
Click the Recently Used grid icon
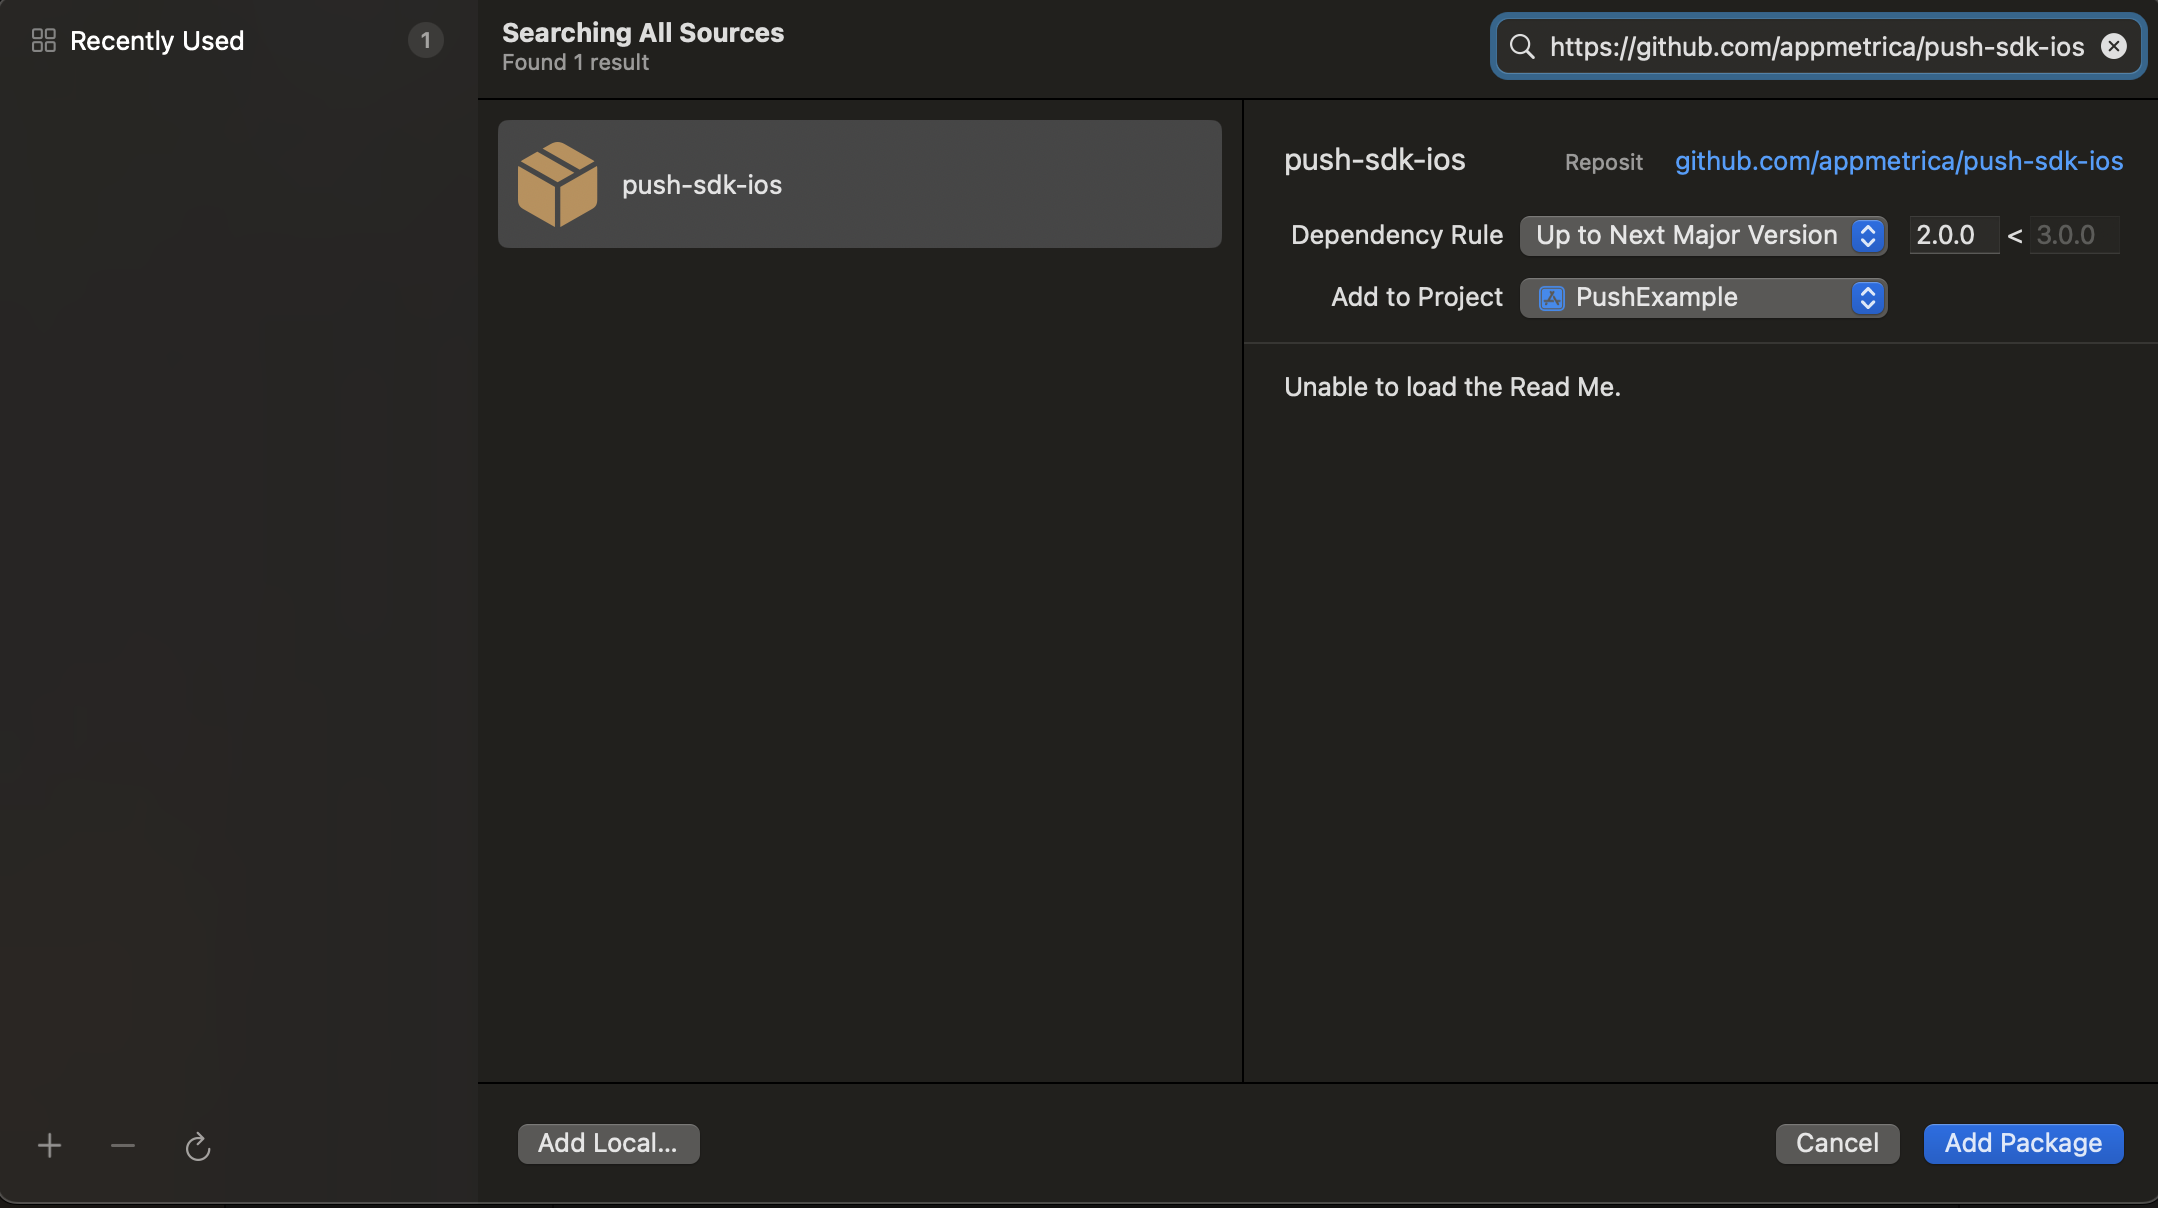pyautogui.click(x=43, y=41)
